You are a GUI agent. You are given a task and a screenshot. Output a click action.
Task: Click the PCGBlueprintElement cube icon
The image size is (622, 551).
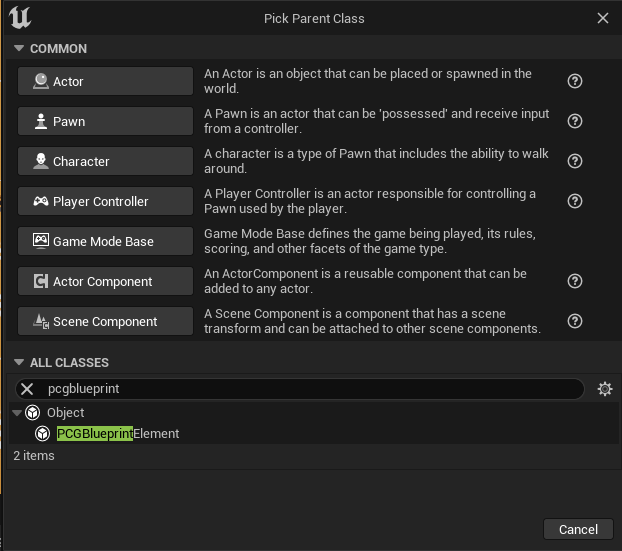click(42, 434)
